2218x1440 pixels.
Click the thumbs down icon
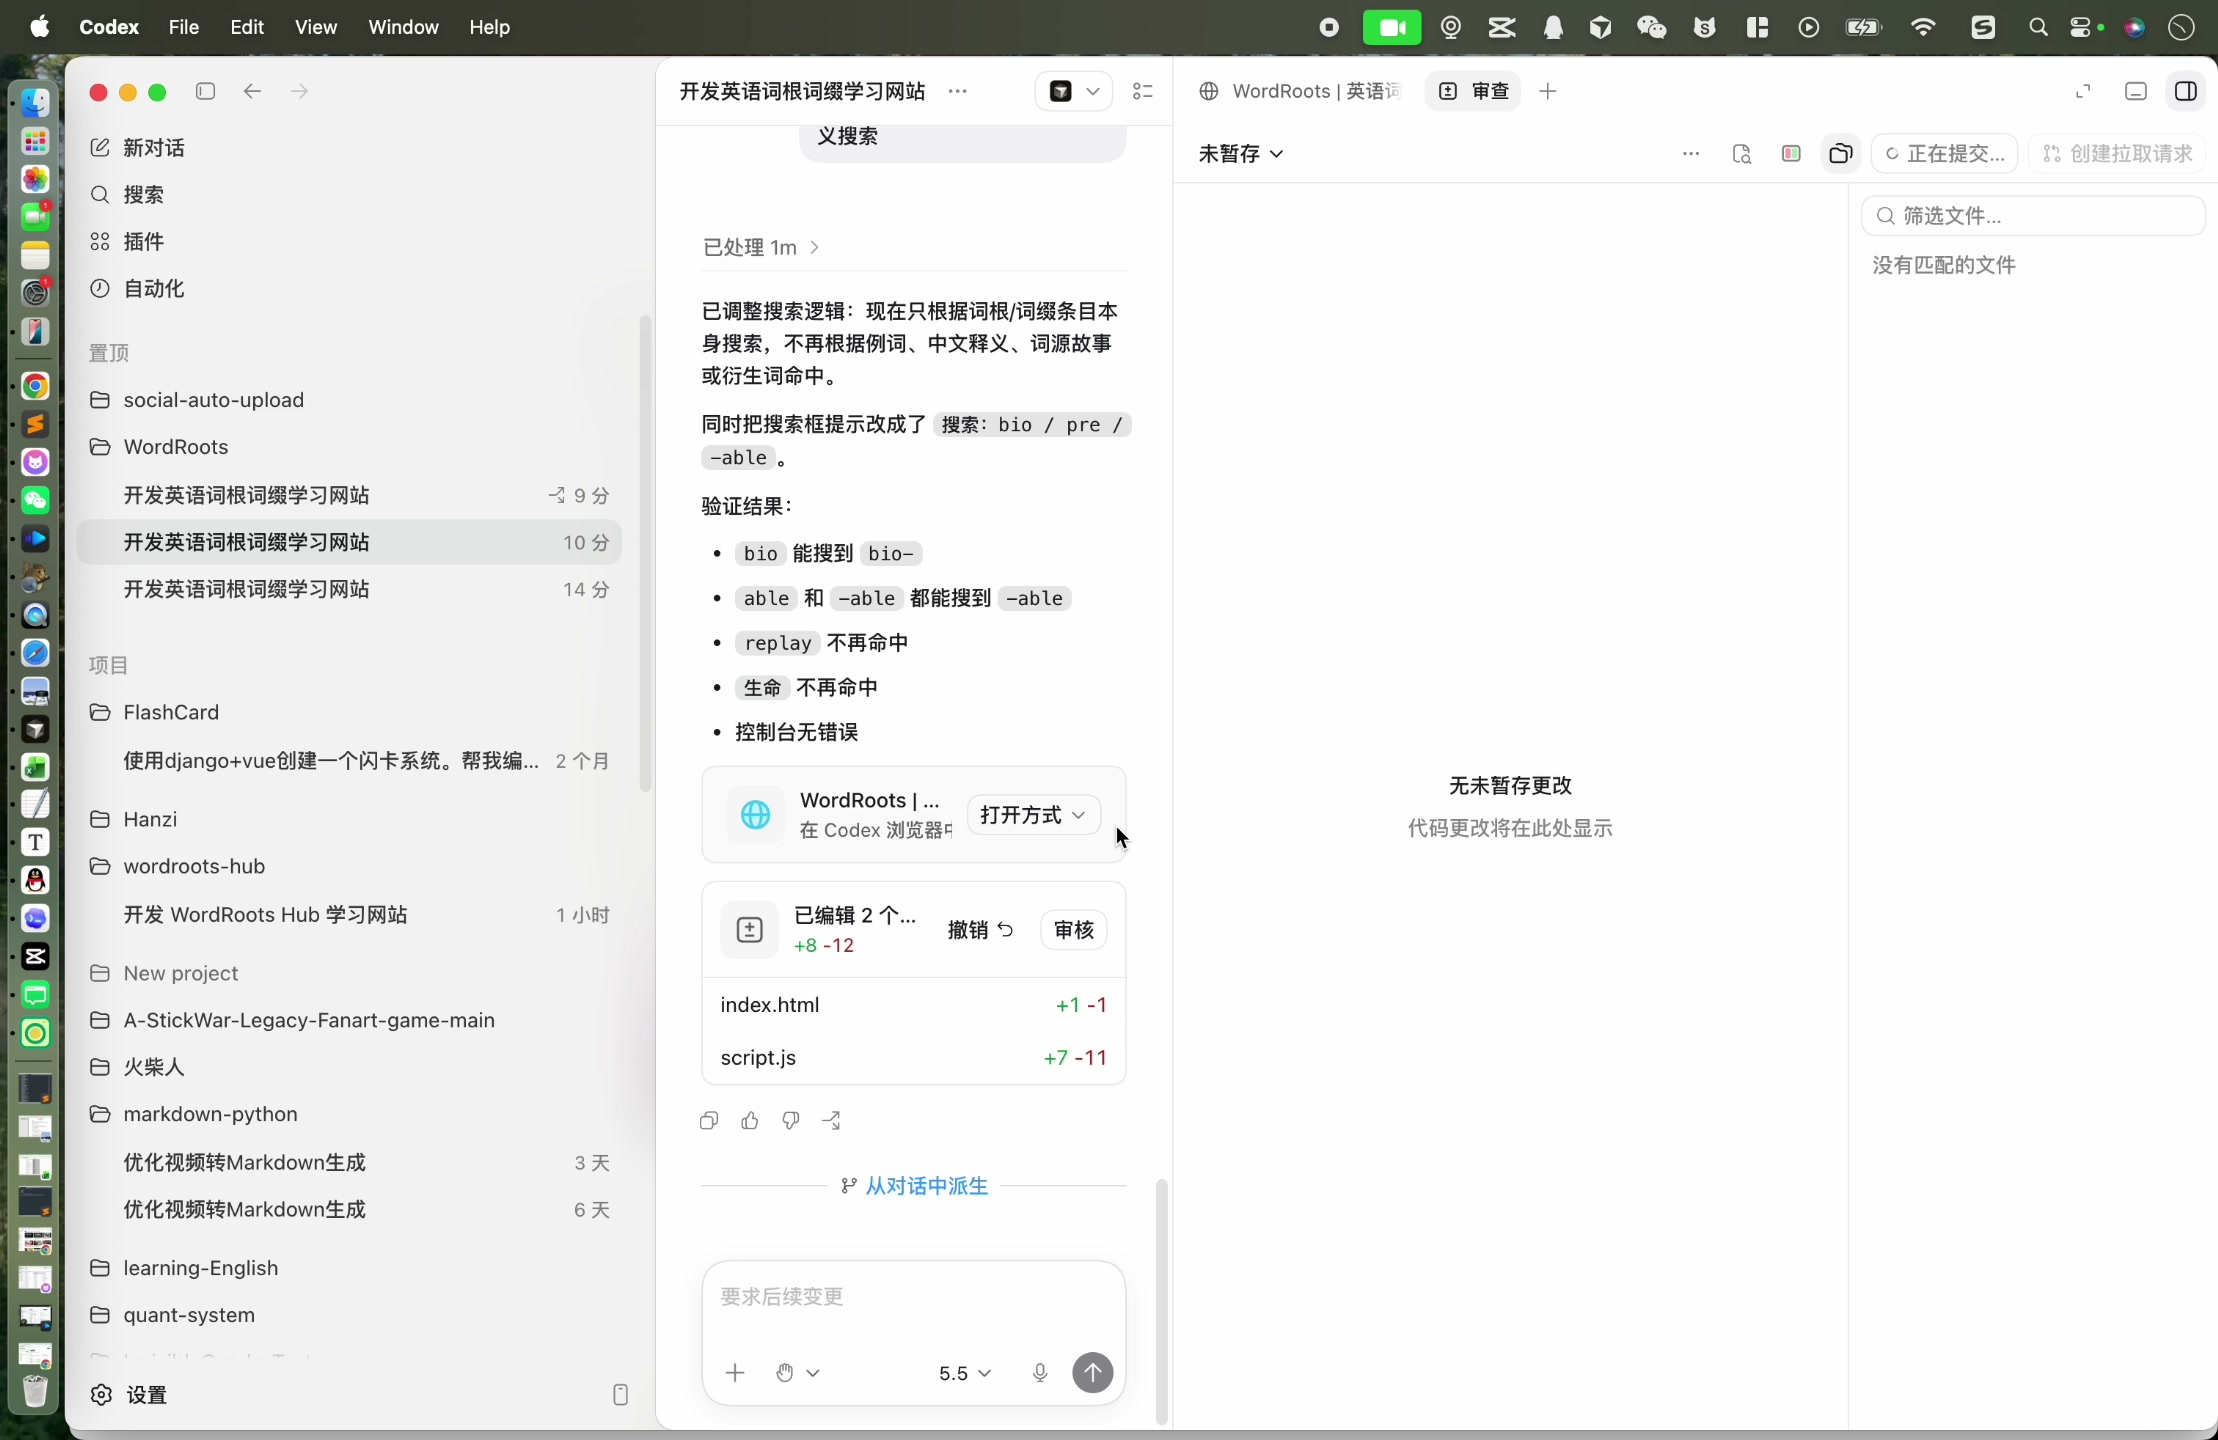pos(791,1121)
